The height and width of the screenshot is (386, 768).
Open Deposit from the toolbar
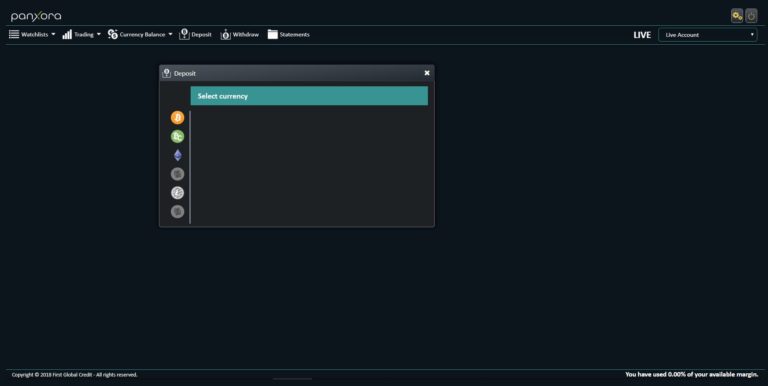click(195, 34)
